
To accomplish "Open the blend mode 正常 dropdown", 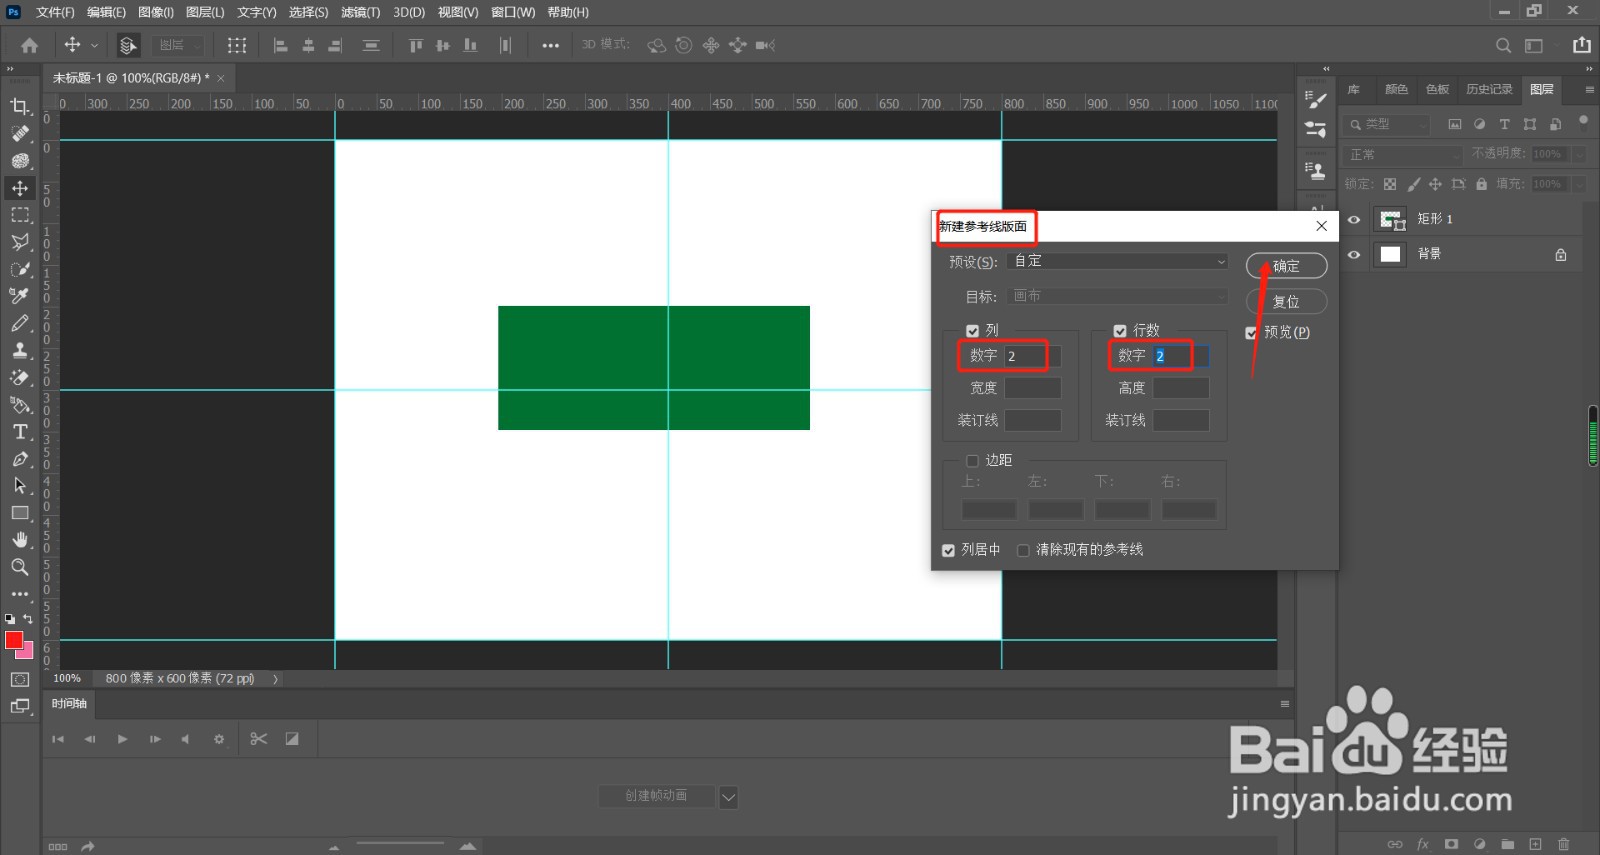I will click(x=1403, y=155).
